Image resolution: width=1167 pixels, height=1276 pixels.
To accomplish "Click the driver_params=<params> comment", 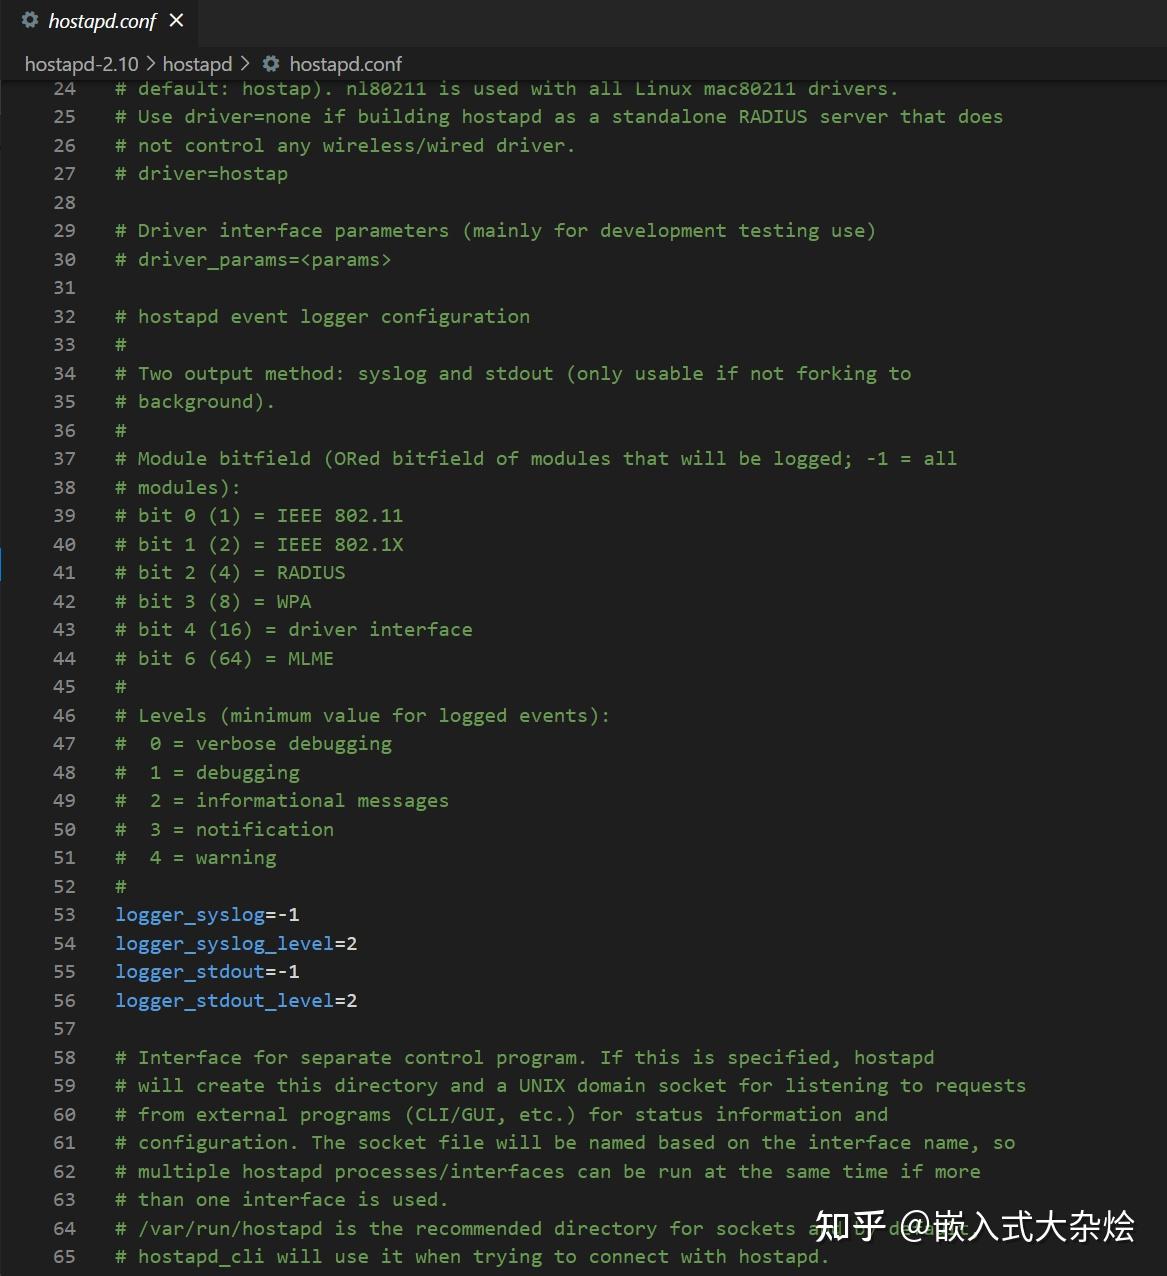I will (253, 260).
